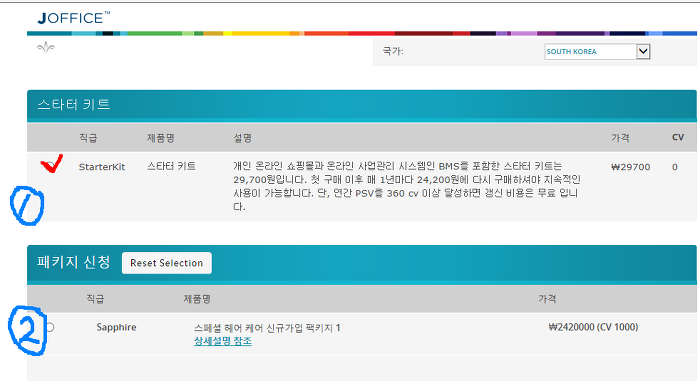This screenshot has height=381, width=700.
Task: Click the 스타터 키트 product name cell
Action: pos(171,166)
